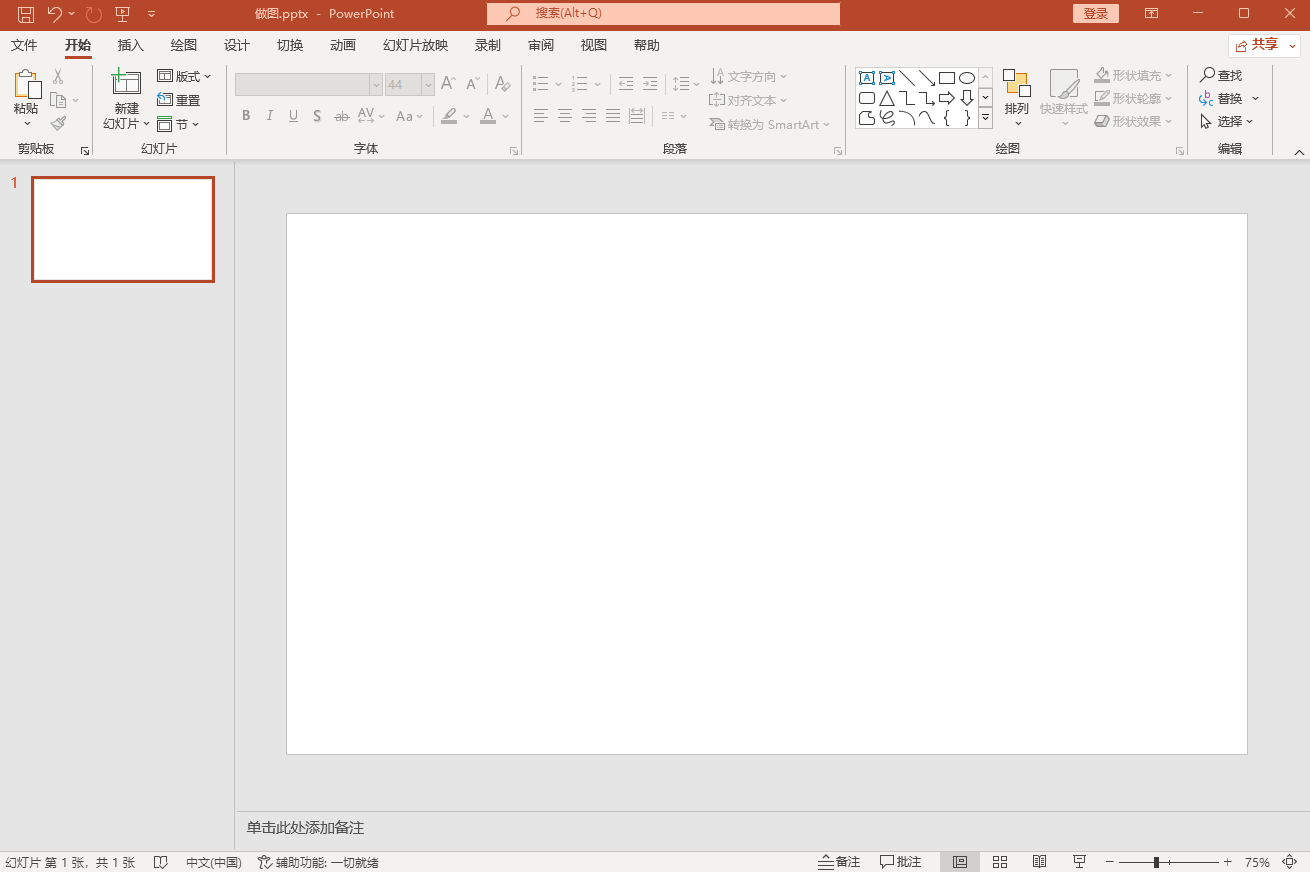
Task: Undo the last action
Action: point(55,14)
